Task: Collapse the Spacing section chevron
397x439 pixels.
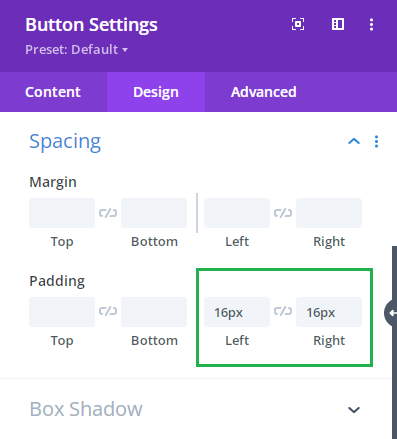Action: [x=354, y=142]
